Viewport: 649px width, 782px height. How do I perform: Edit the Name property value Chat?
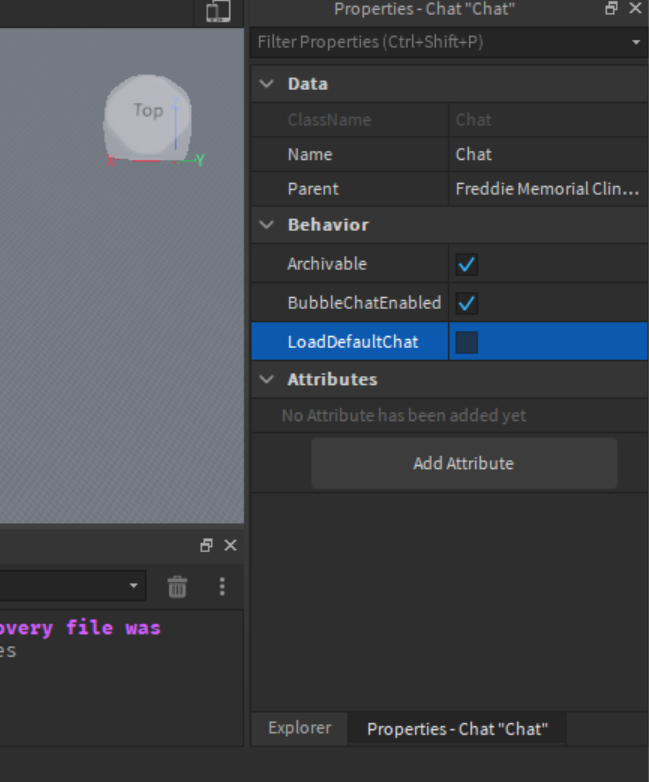pos(548,155)
